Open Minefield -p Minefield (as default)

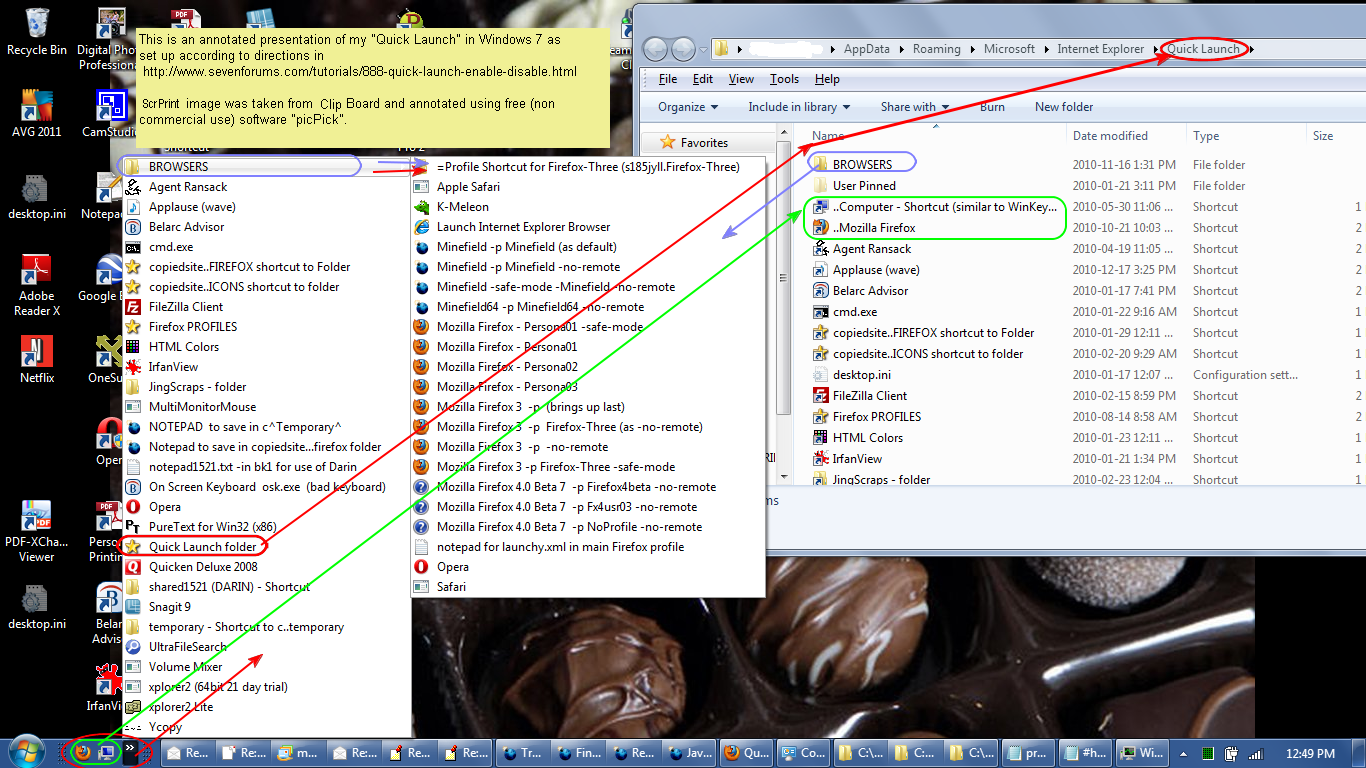[x=527, y=247]
